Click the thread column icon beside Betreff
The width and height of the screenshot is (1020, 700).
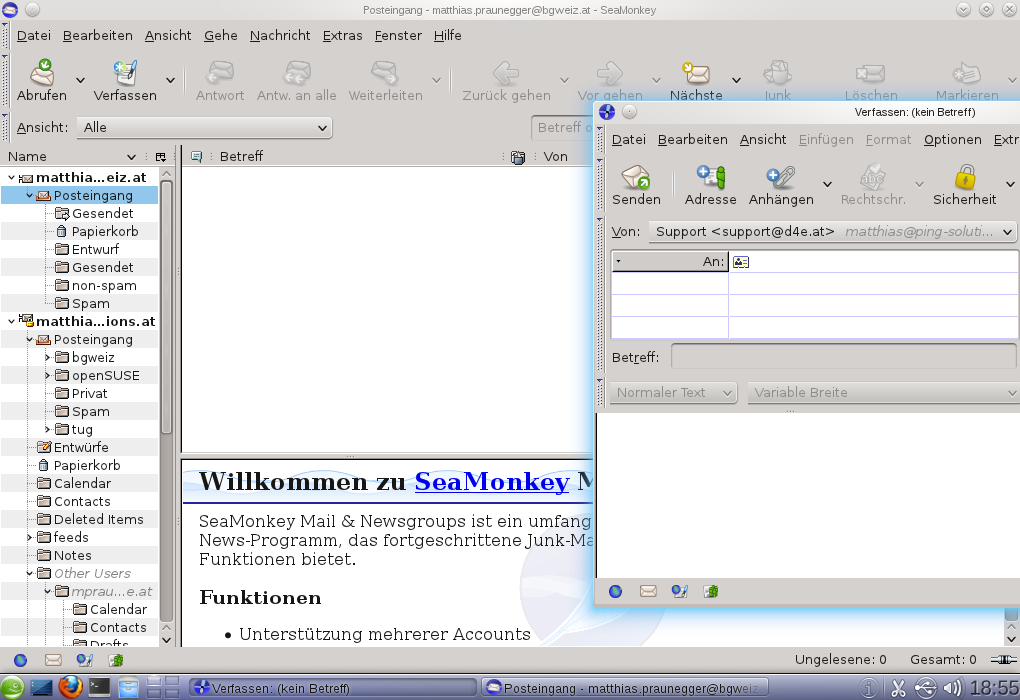[196, 157]
